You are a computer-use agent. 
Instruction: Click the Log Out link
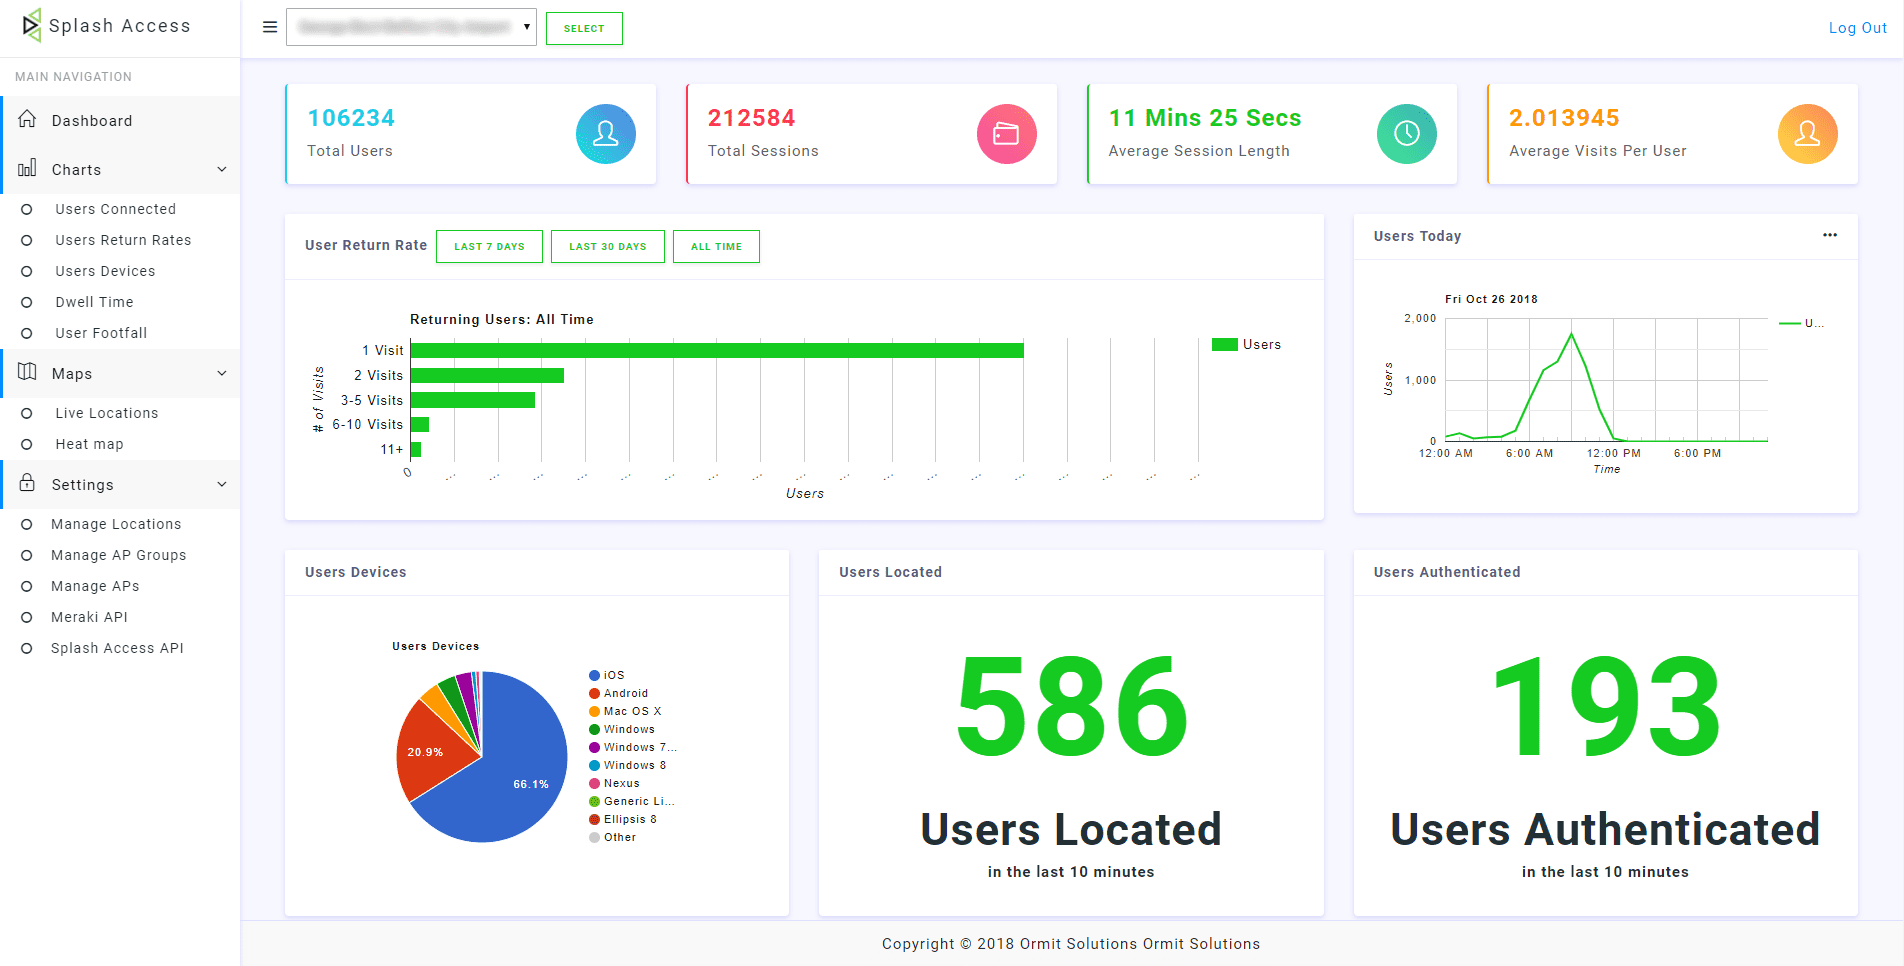(x=1857, y=27)
